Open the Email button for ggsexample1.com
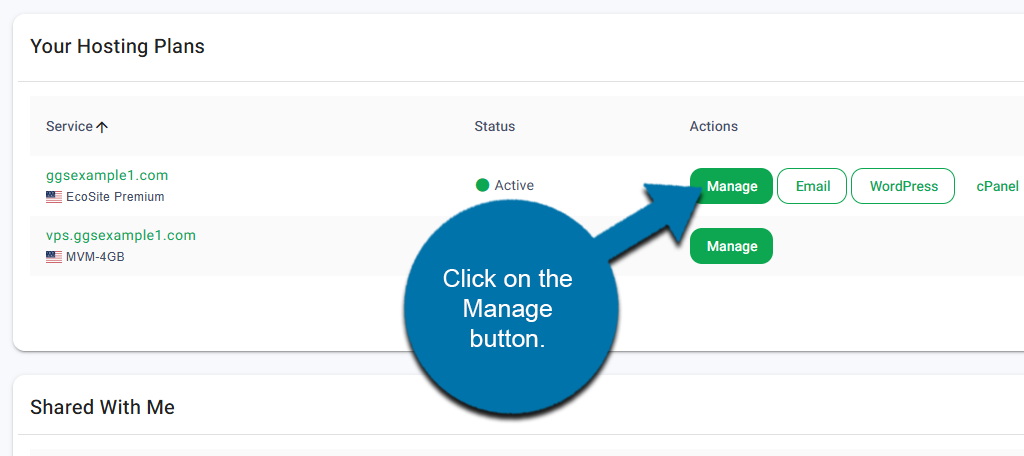Viewport: 1024px width, 456px height. point(812,186)
